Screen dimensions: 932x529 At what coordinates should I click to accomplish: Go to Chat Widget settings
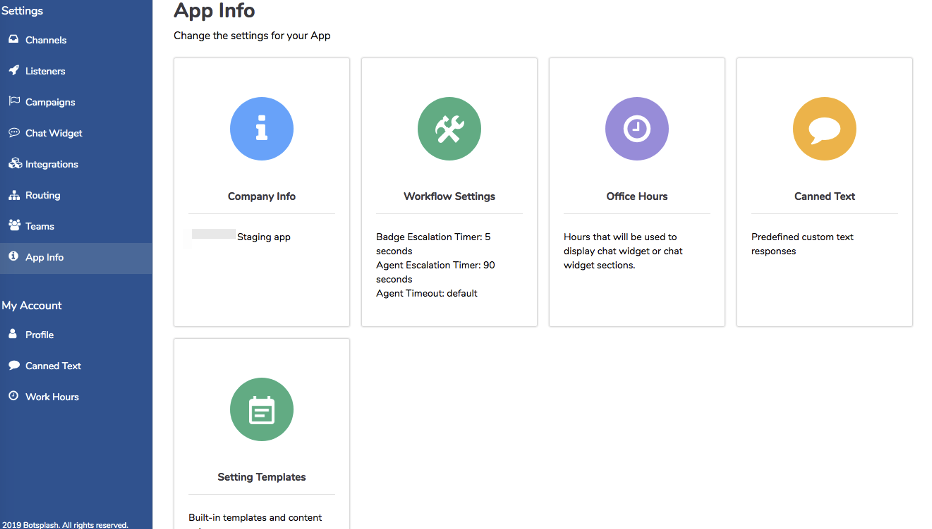[x=54, y=133]
